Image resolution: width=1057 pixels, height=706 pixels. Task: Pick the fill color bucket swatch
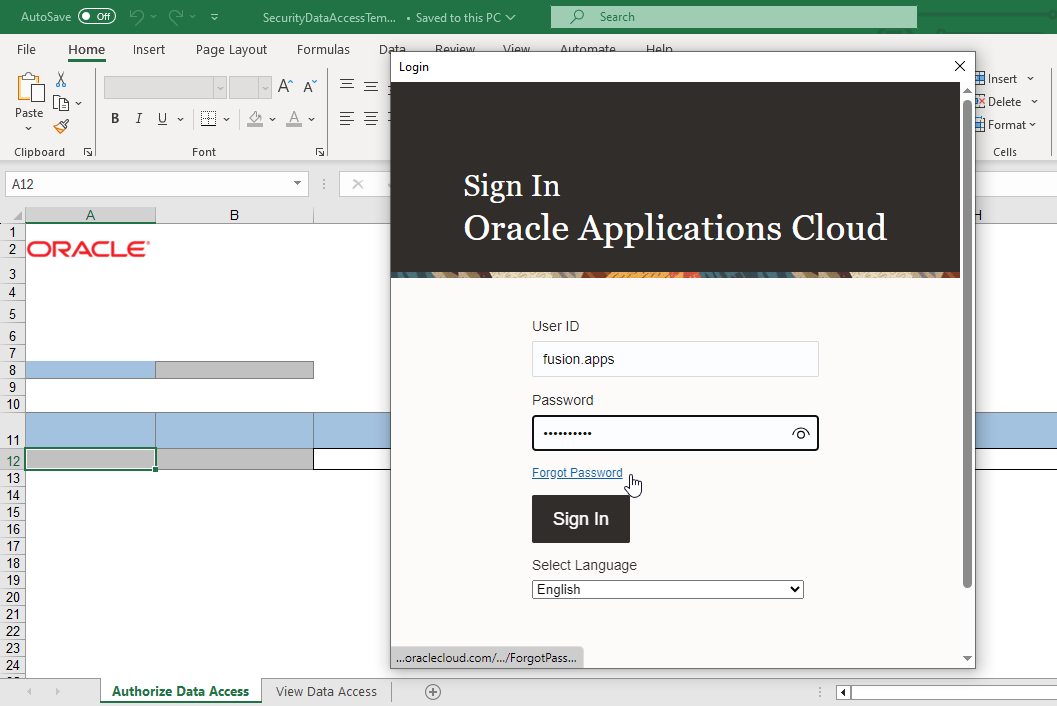[255, 119]
